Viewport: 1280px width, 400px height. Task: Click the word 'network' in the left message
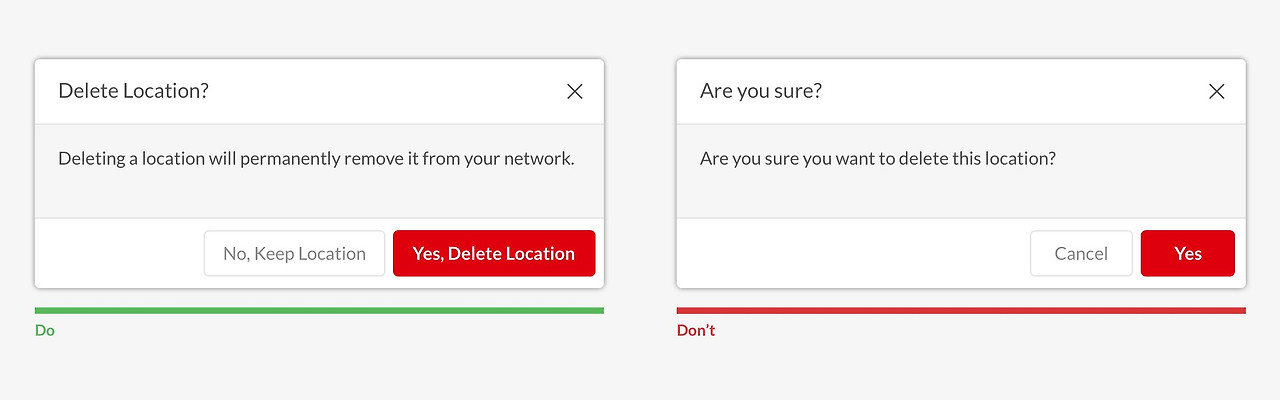point(538,159)
